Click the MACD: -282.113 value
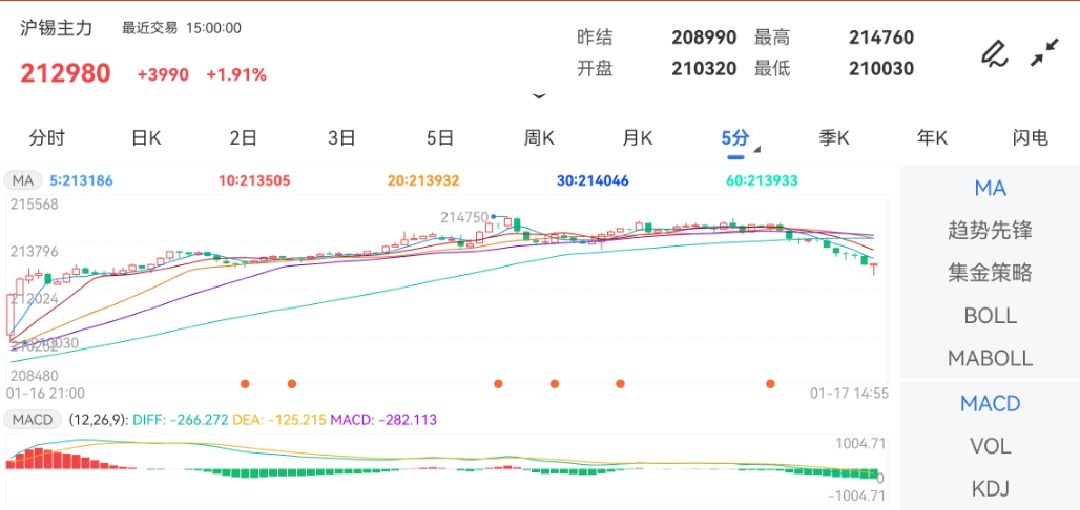 click(384, 420)
